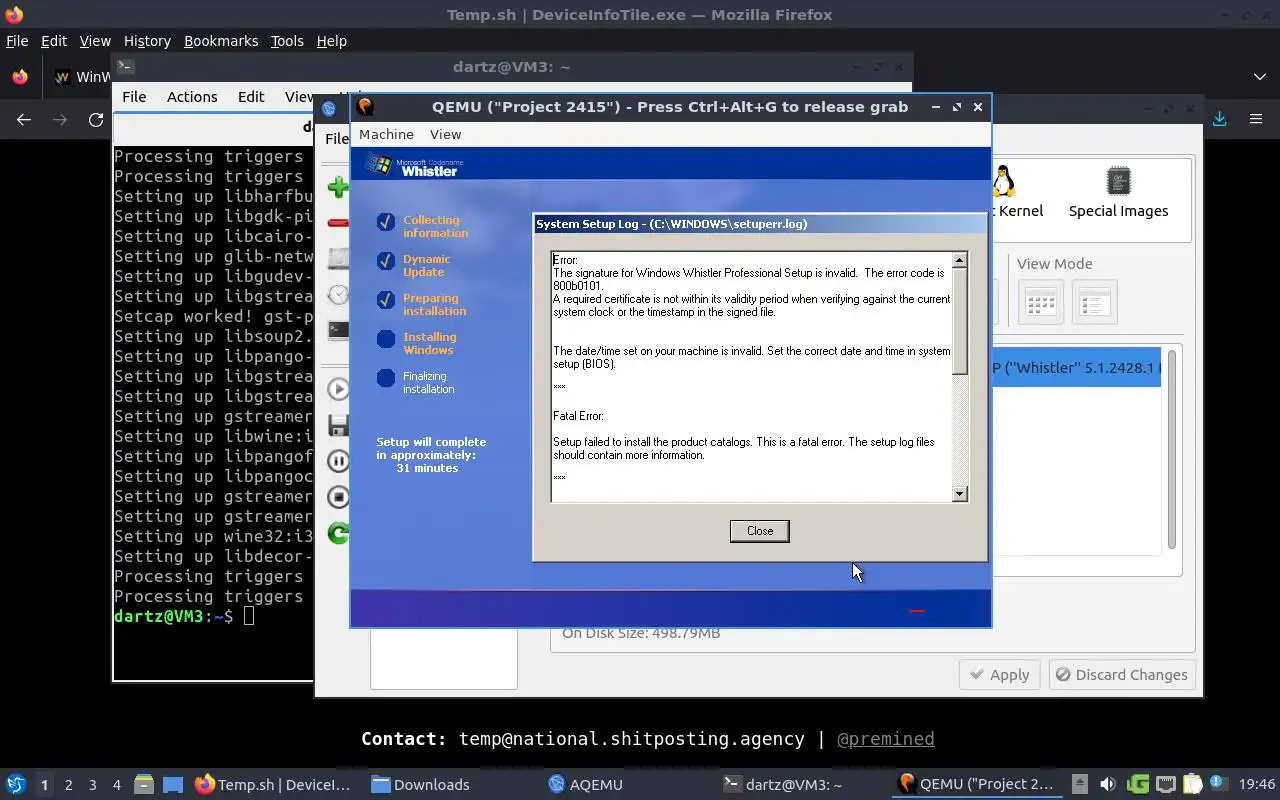Open QEMU Machine menu
This screenshot has height=800, width=1280.
386,134
